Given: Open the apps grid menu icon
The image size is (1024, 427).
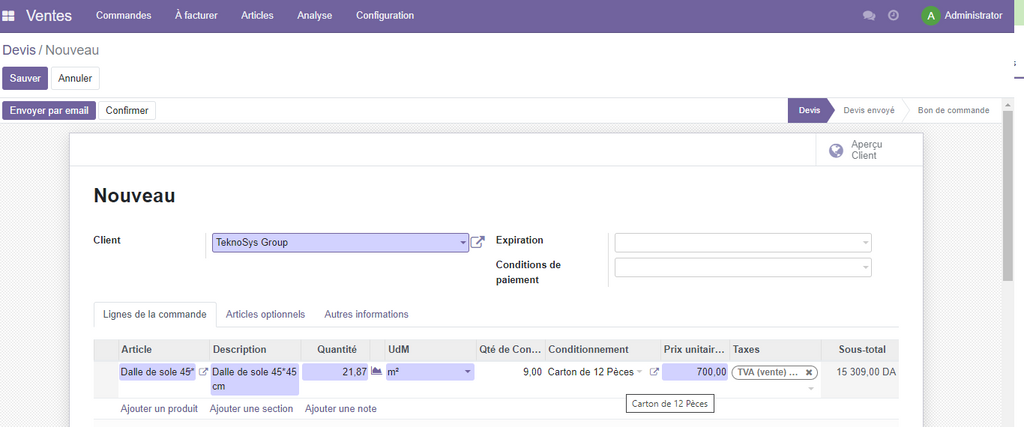Looking at the screenshot, I should click(9, 16).
